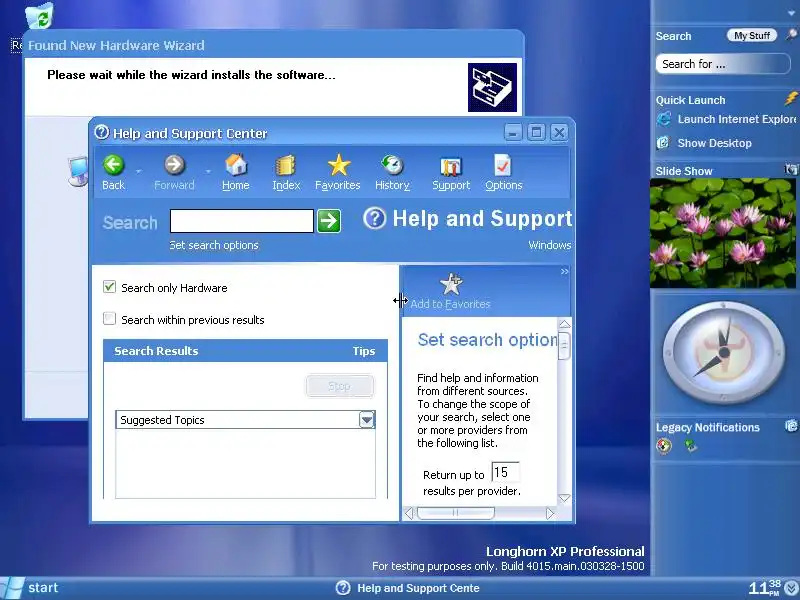The height and width of the screenshot is (600, 800).
Task: Click the Legacy Notifications header text
Action: 708,428
